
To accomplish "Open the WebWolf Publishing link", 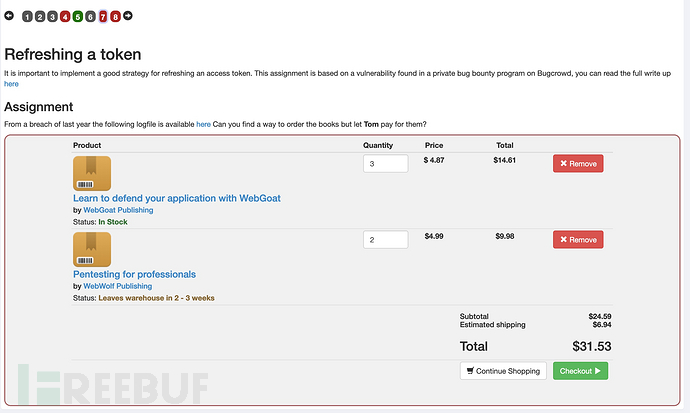I will [x=117, y=286].
